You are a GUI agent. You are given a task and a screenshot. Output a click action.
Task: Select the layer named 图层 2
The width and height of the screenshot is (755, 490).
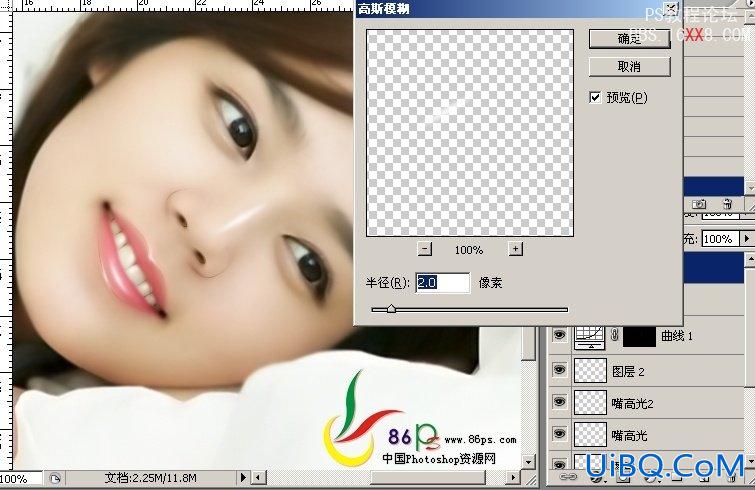pos(628,372)
